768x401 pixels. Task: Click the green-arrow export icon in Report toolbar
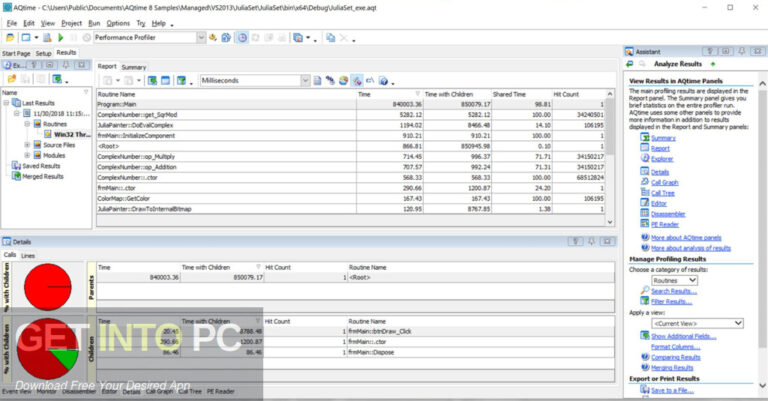coord(152,80)
